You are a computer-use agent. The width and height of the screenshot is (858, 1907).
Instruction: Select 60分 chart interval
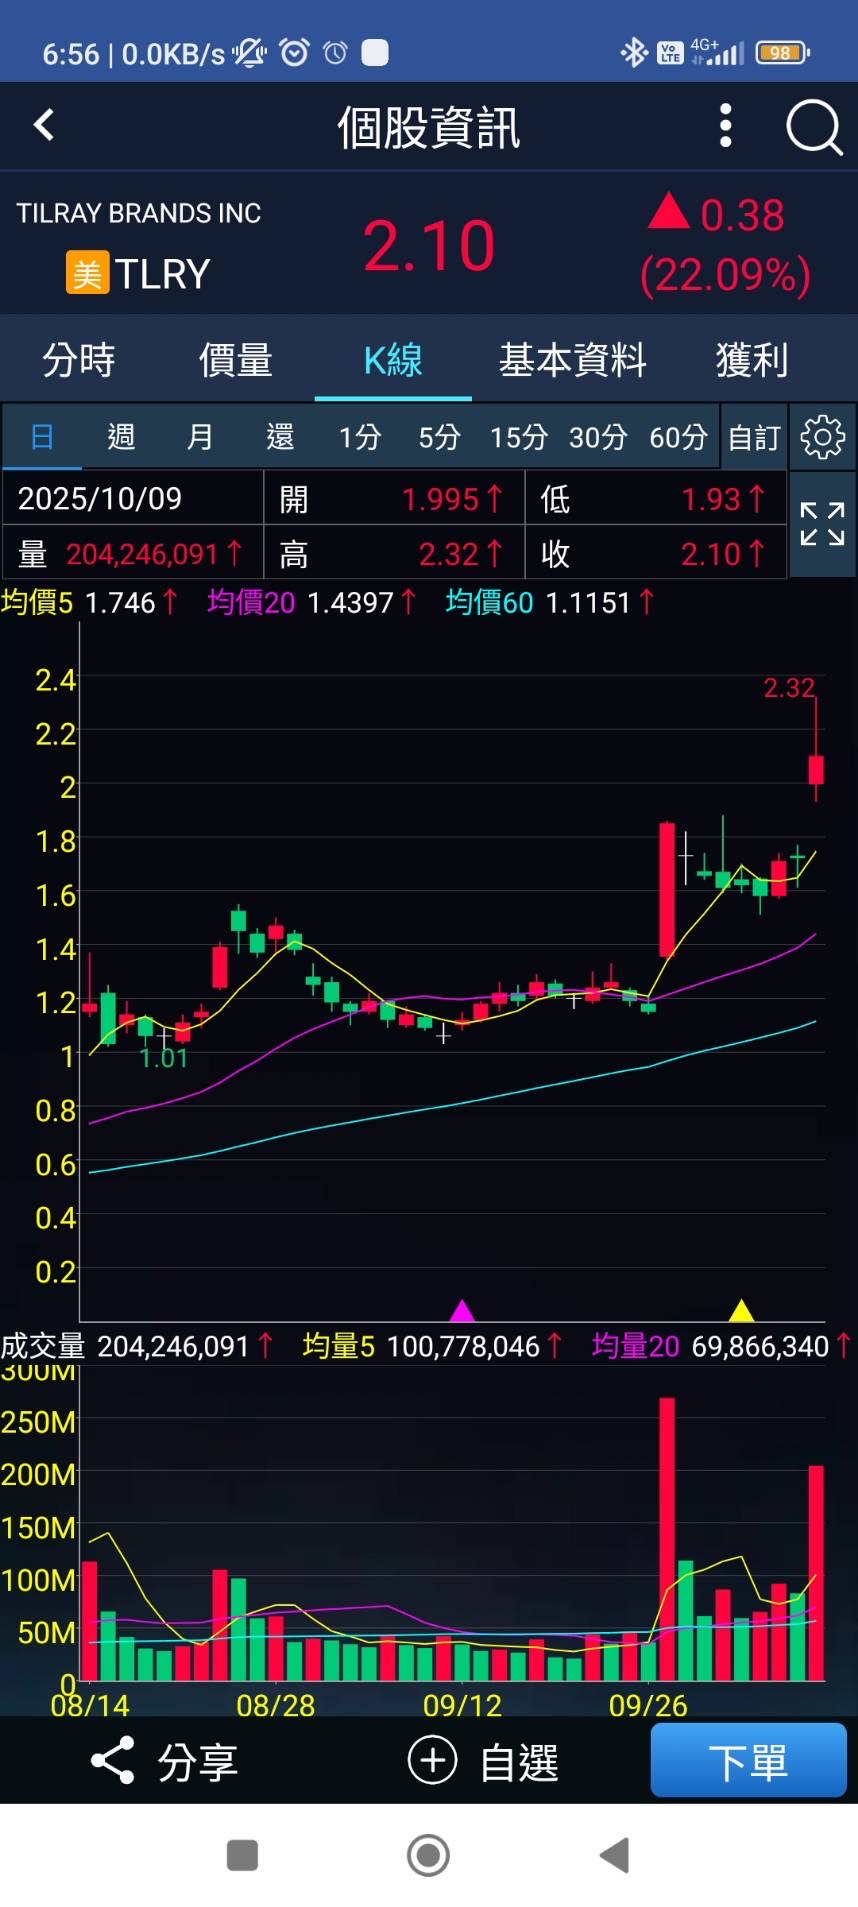click(x=678, y=437)
